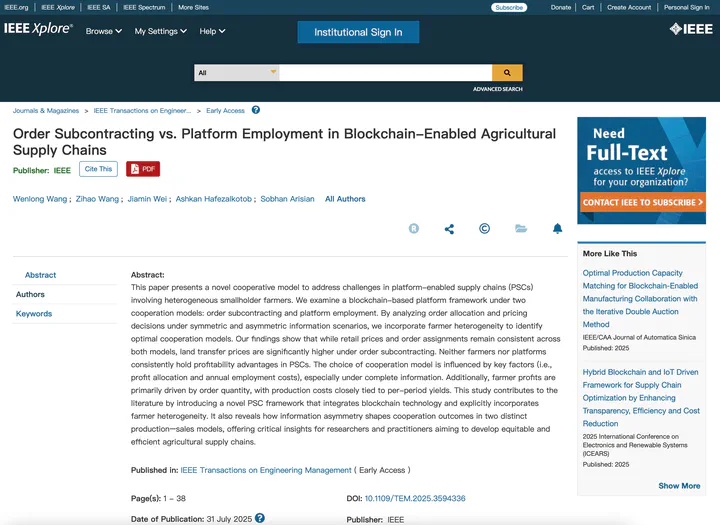This screenshot has width=720, height=525.
Task: Open copyright permissions icon
Action: pos(485,229)
